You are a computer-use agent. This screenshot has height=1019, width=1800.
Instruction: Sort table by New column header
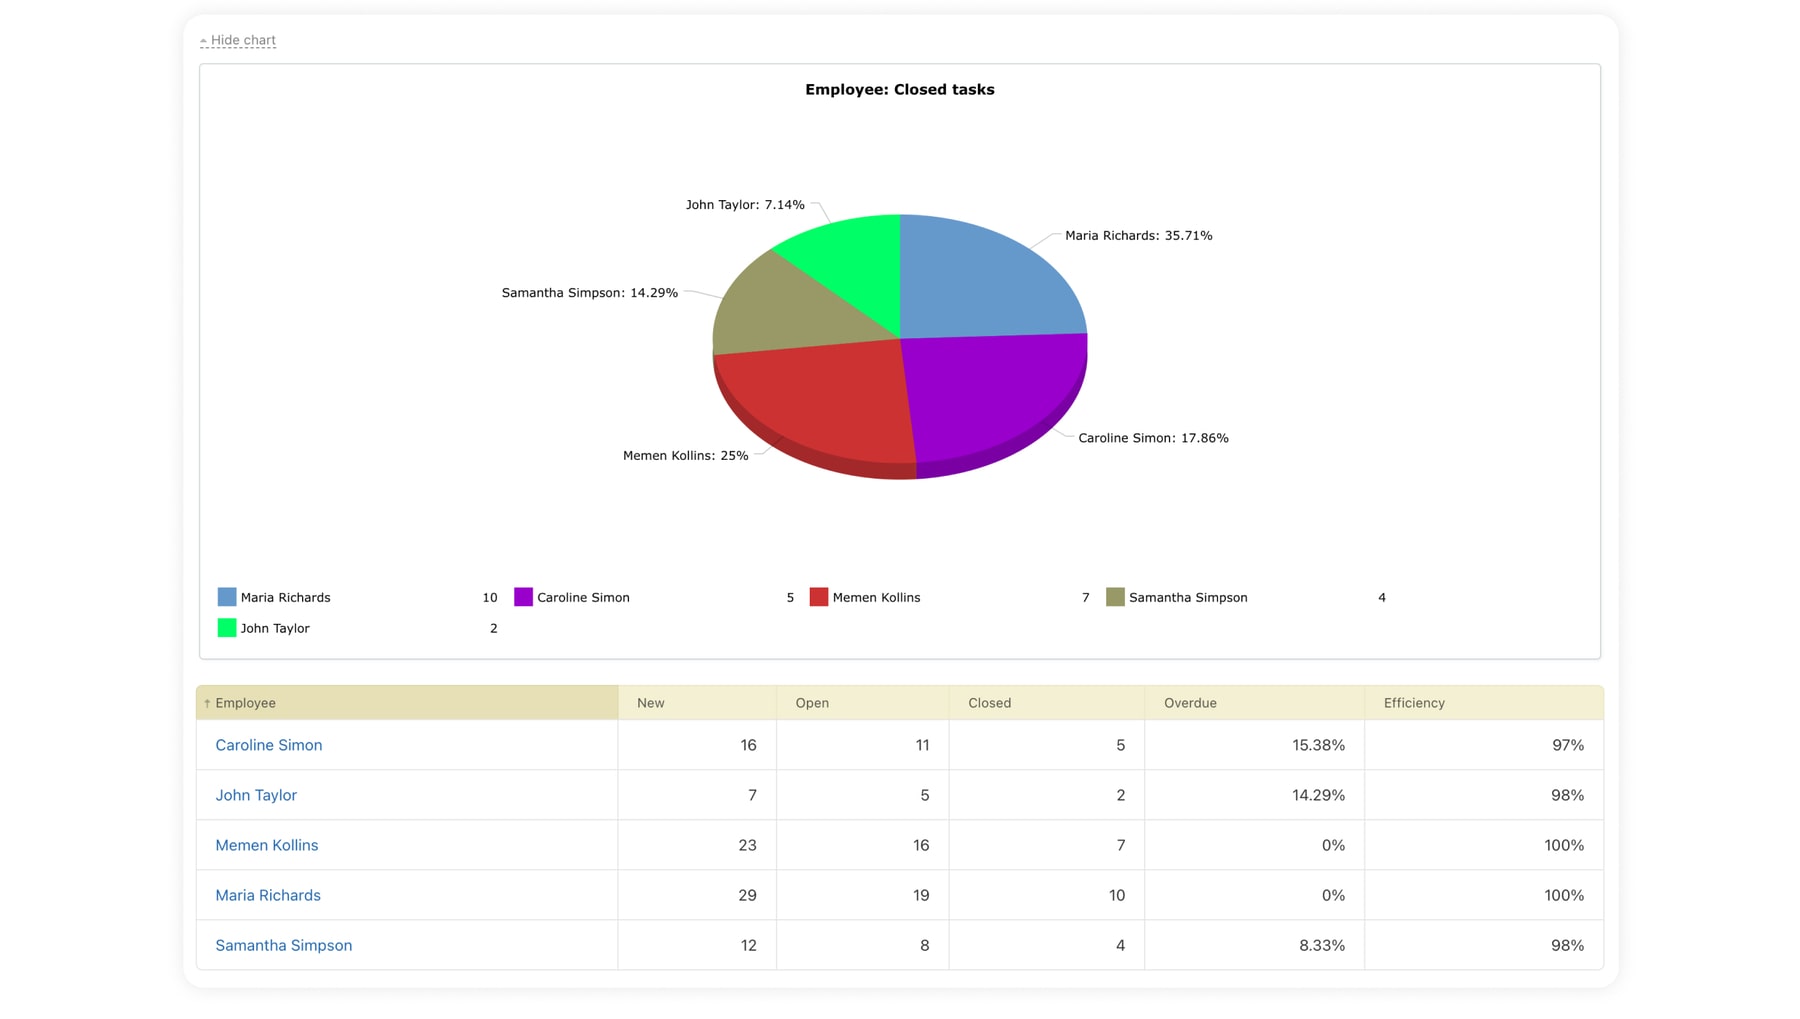click(x=651, y=703)
